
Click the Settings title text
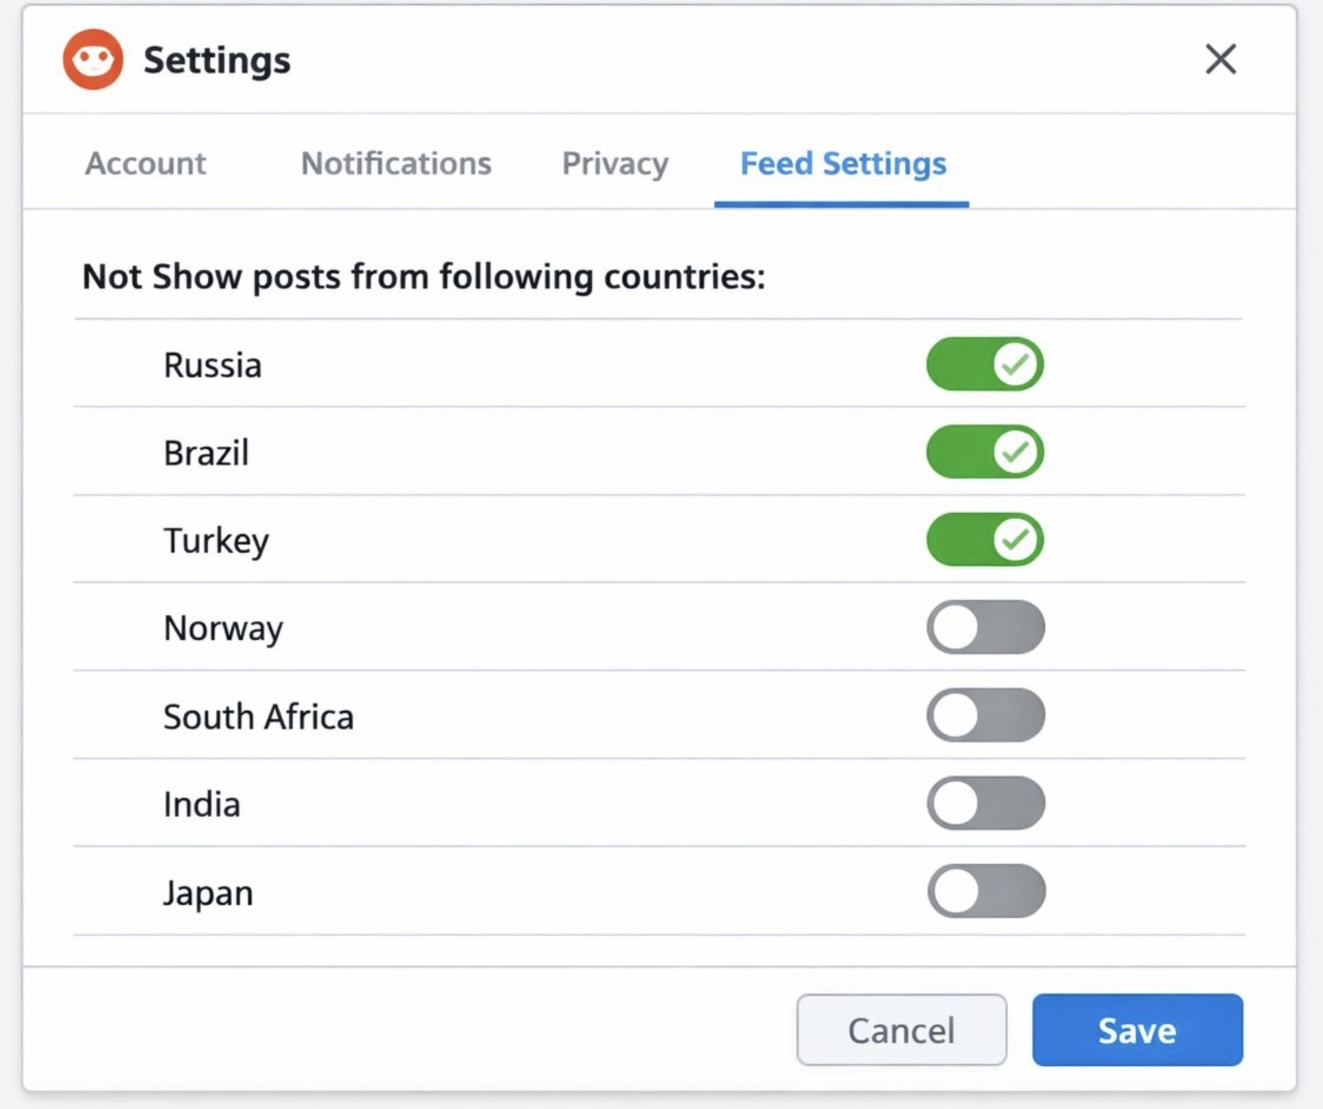pyautogui.click(x=217, y=60)
